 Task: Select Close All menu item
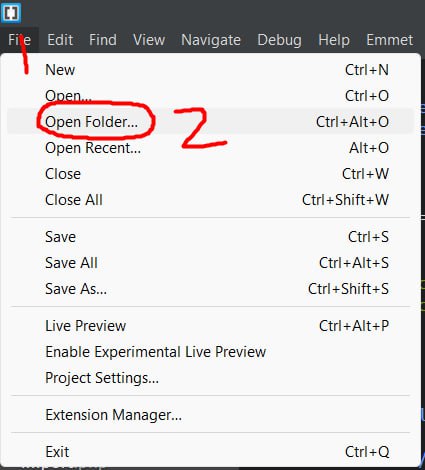(x=211, y=200)
